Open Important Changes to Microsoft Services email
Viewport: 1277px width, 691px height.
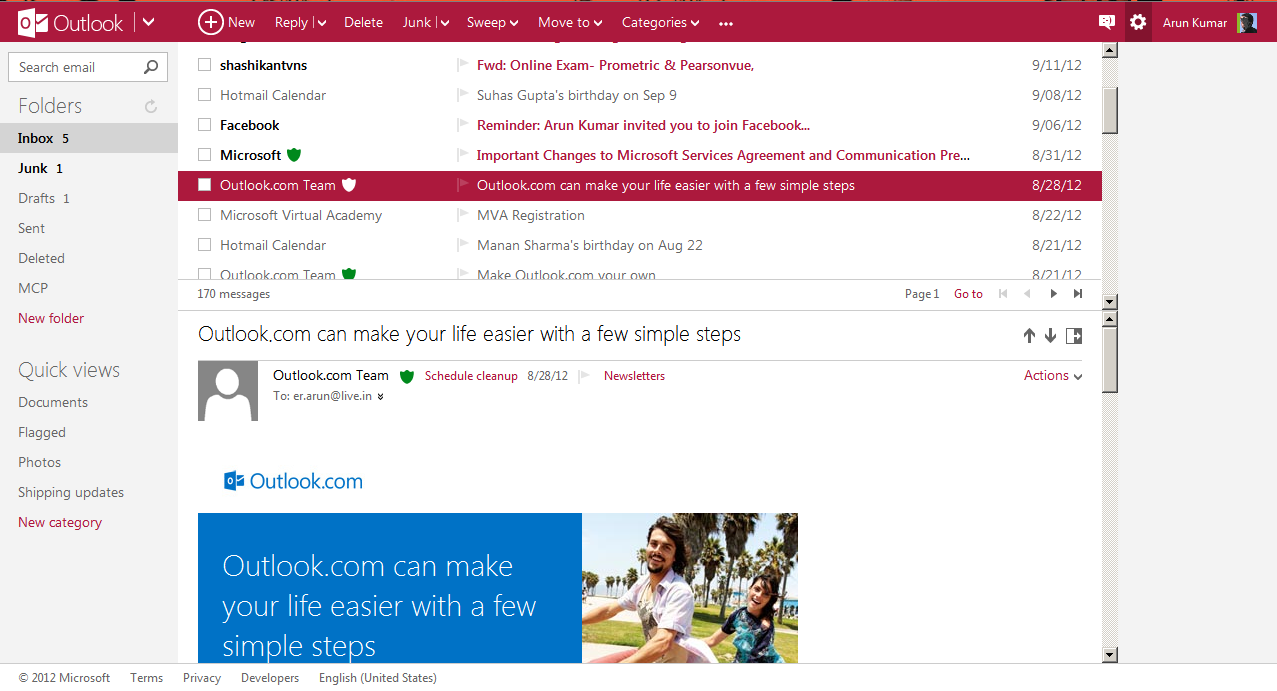[723, 155]
